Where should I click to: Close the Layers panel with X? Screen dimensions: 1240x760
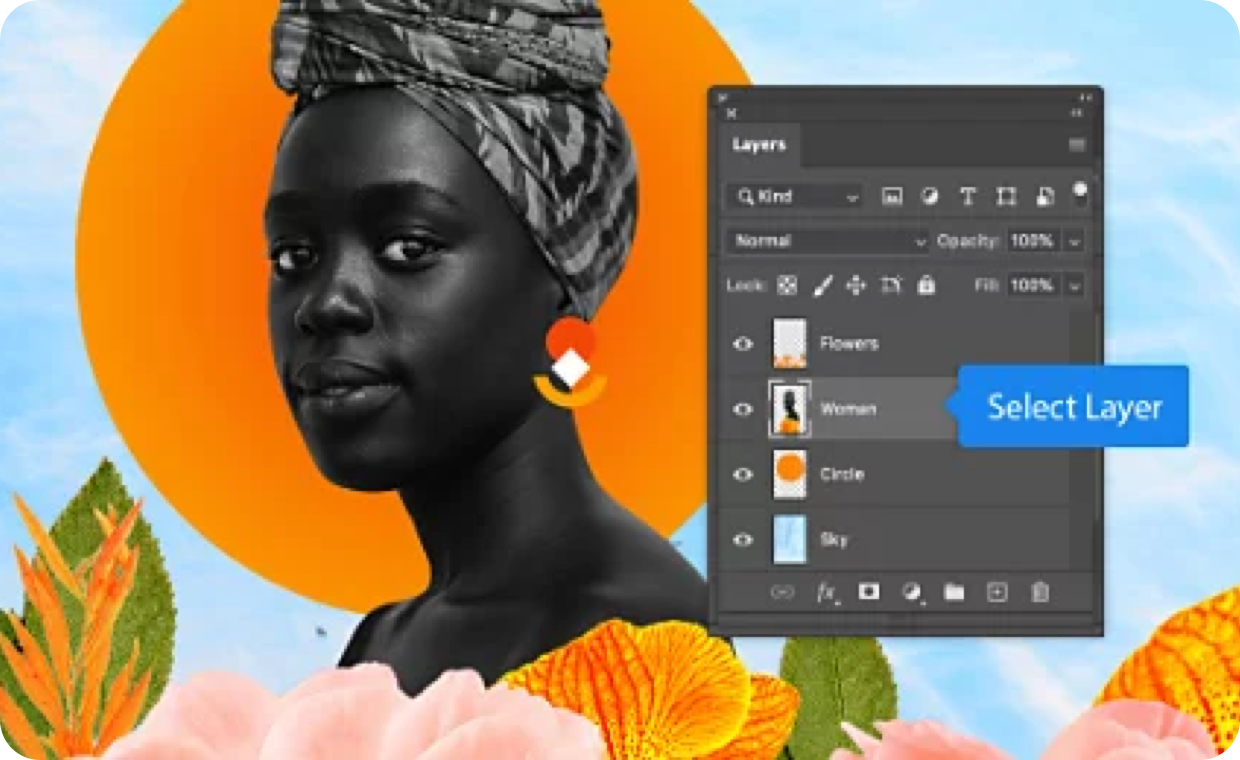click(731, 113)
